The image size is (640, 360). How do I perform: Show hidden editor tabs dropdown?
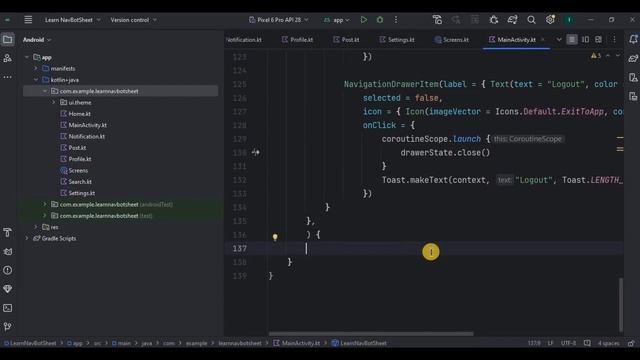pos(559,40)
